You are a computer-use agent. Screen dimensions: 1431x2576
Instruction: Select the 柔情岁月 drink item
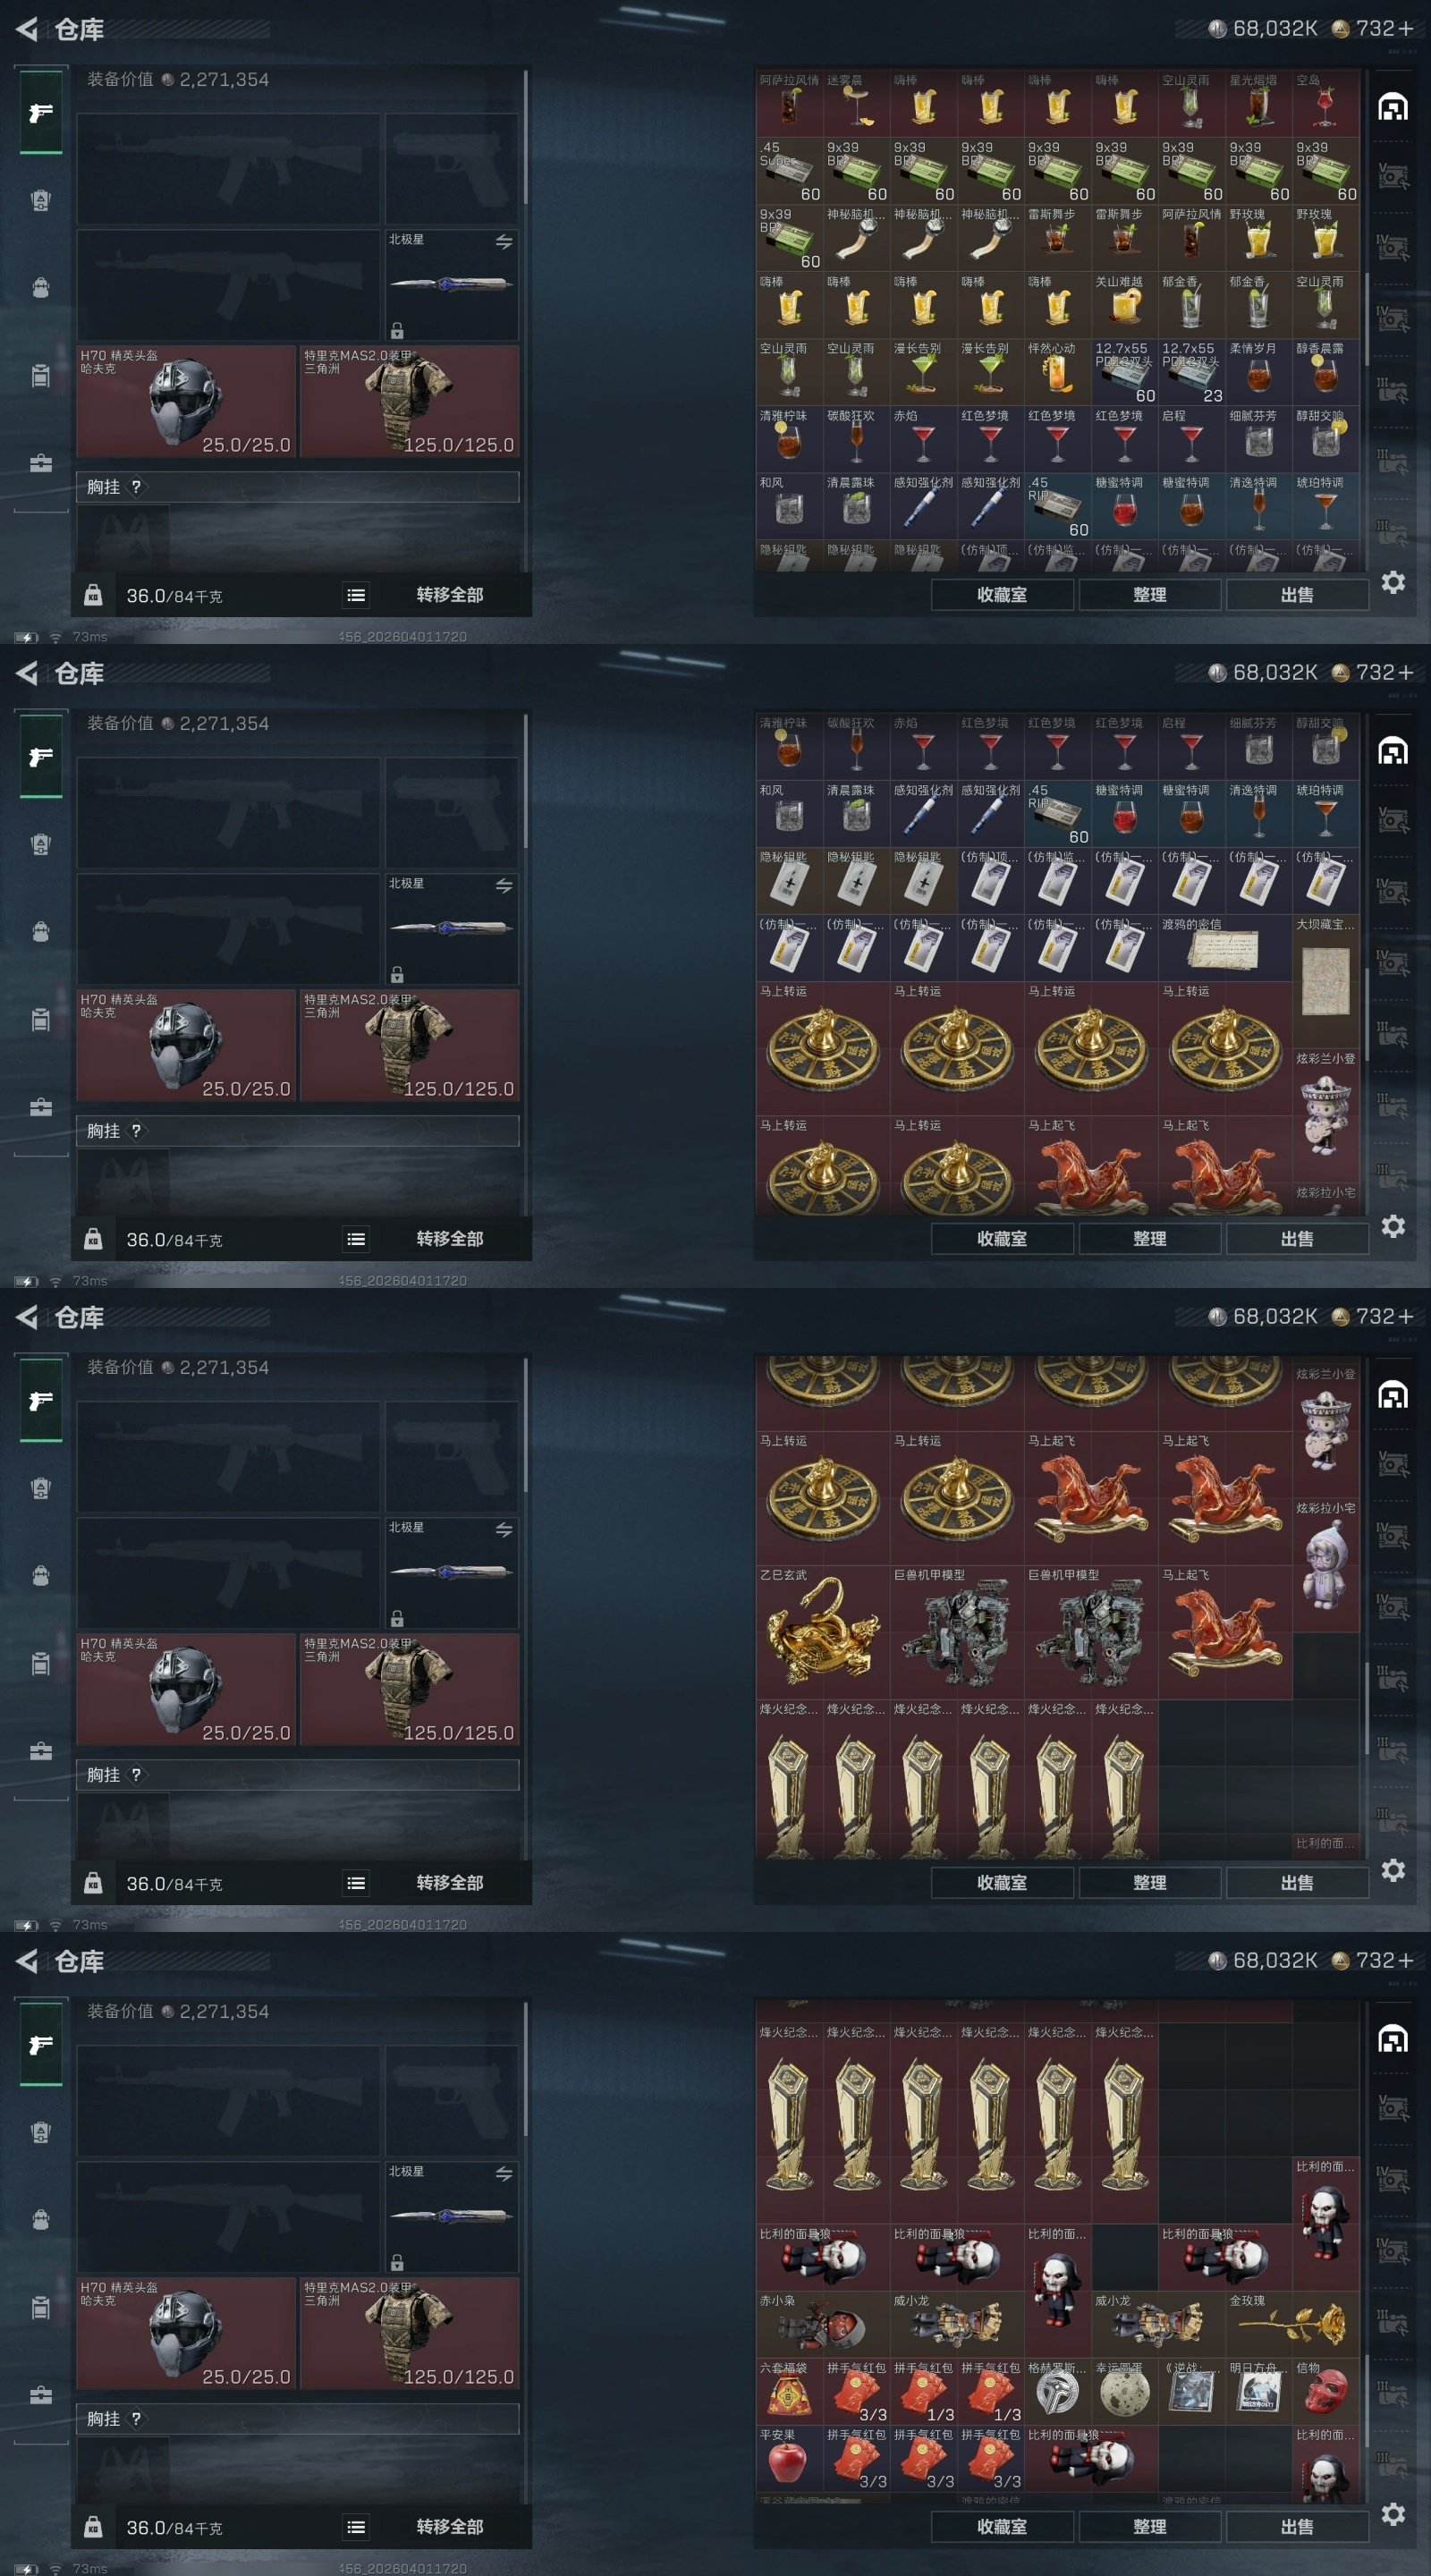(1259, 372)
